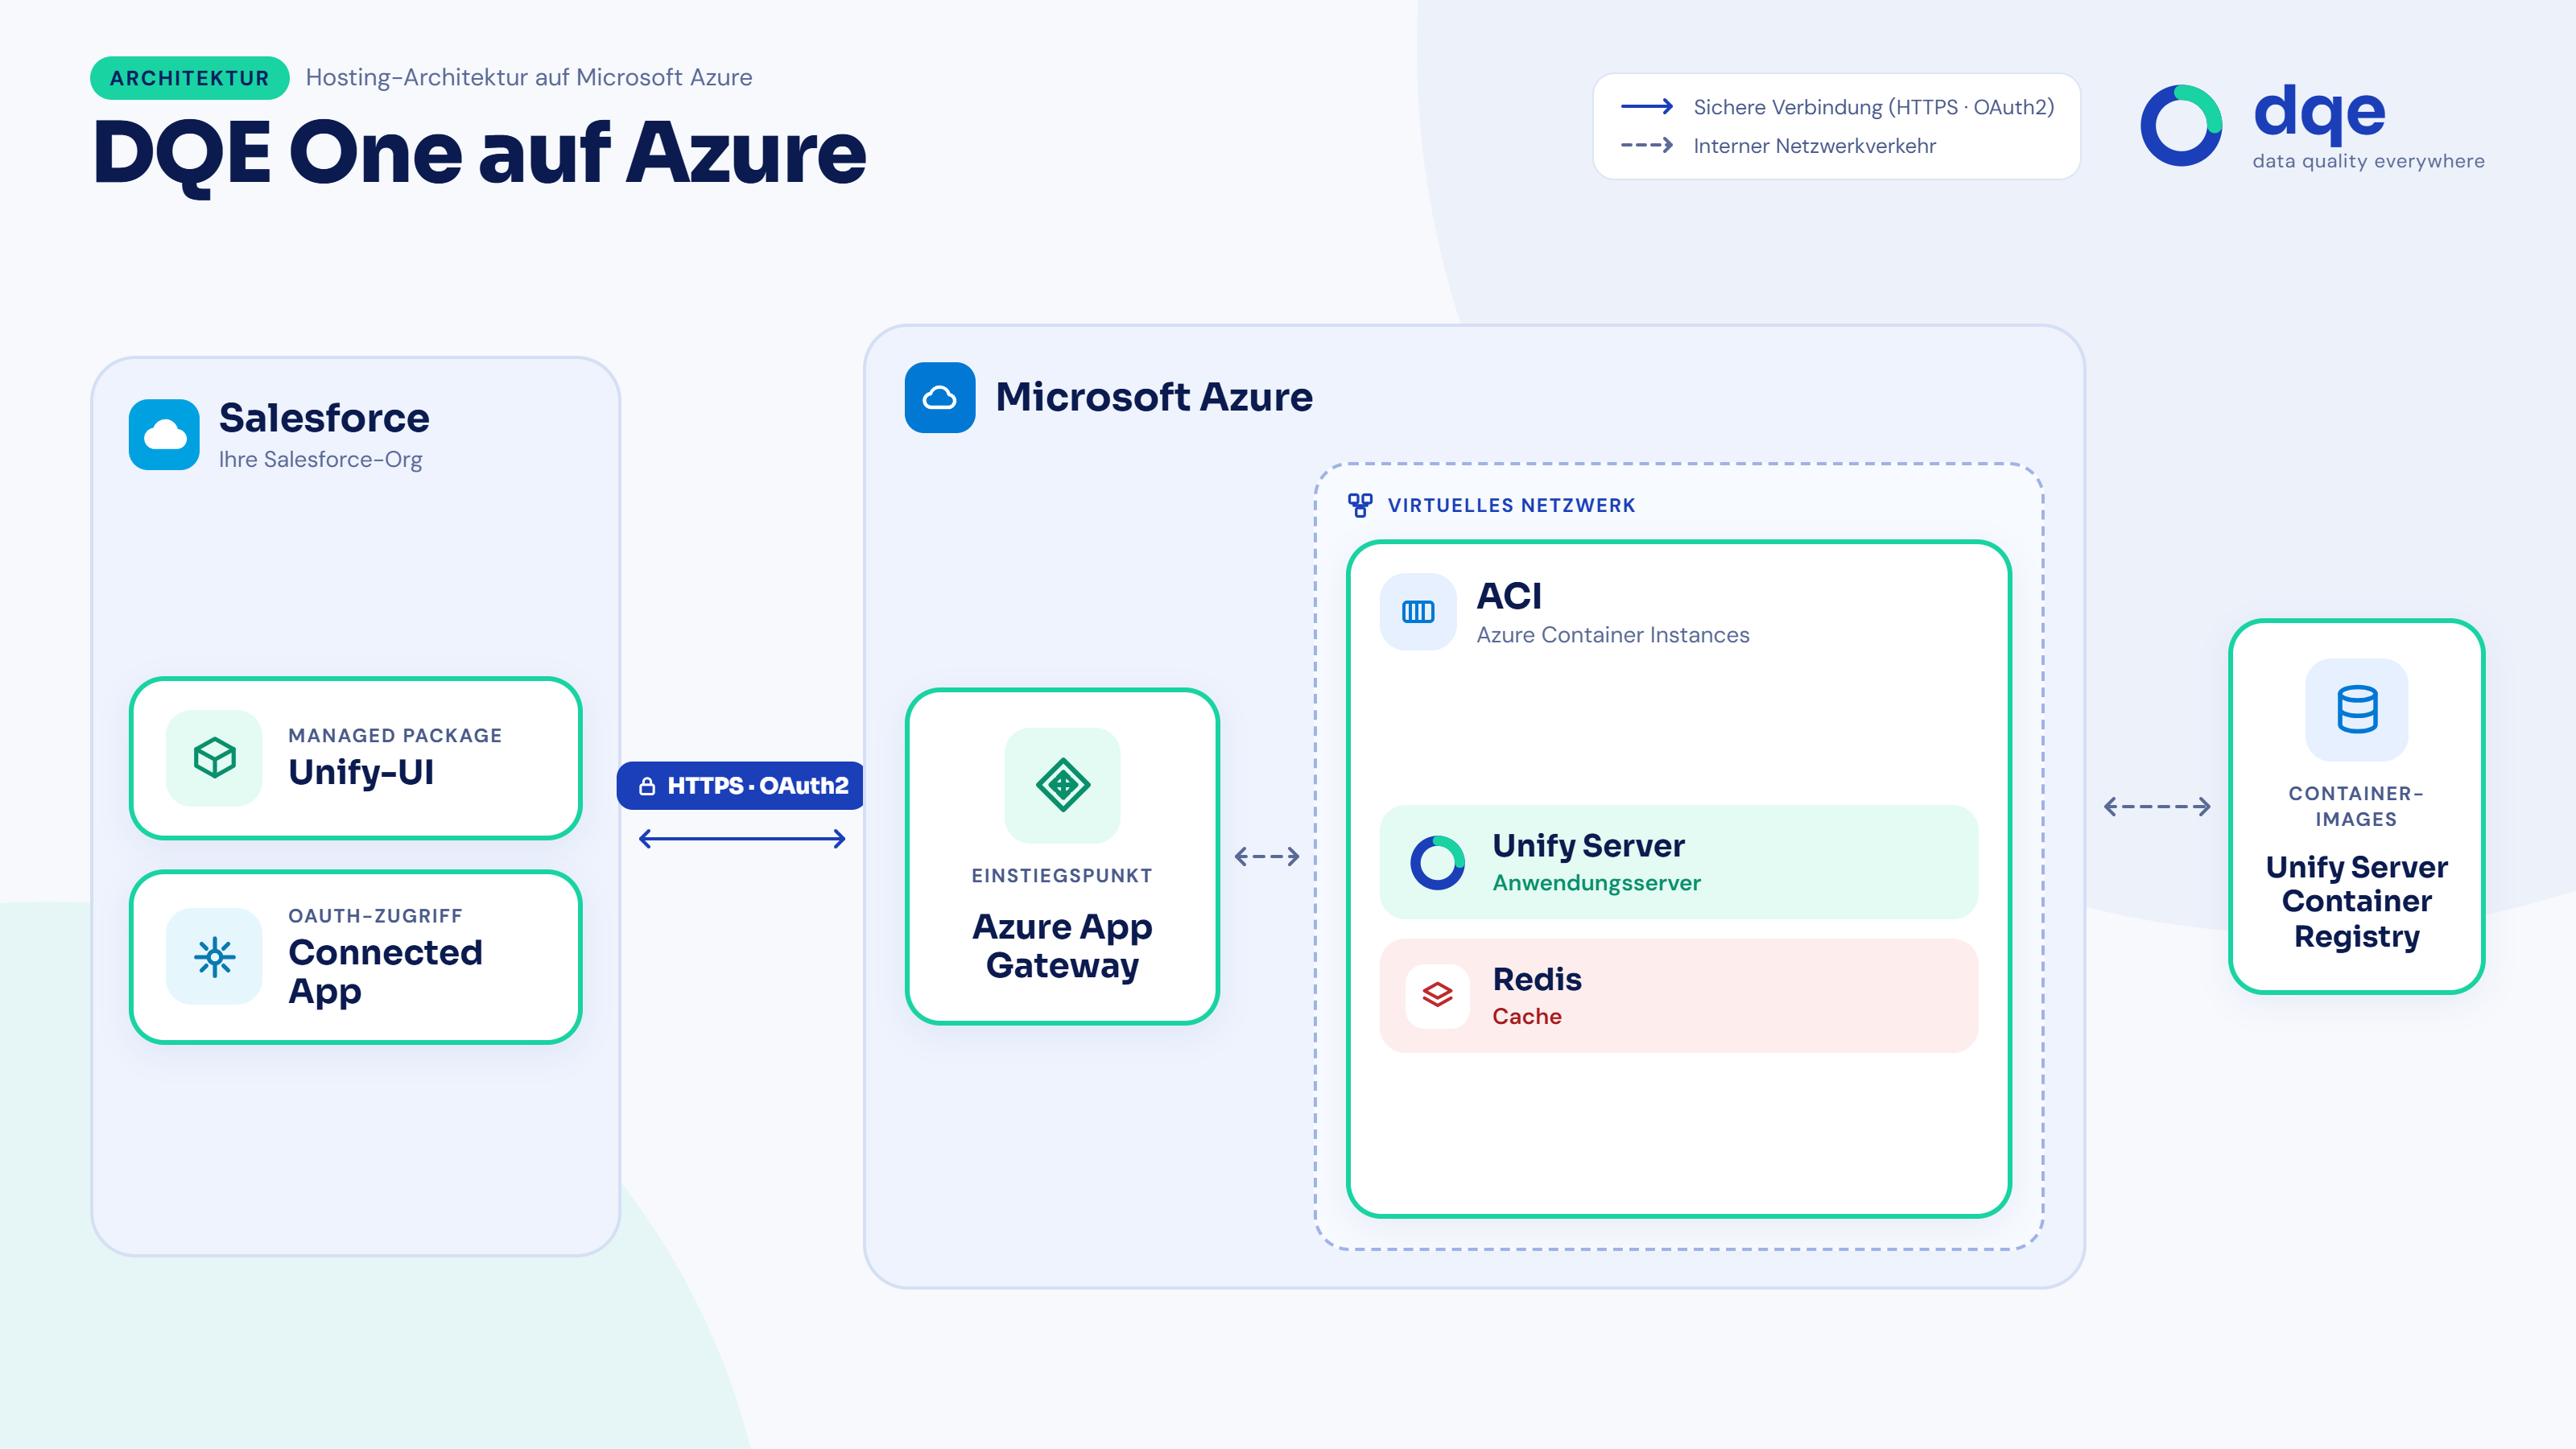Image resolution: width=2576 pixels, height=1449 pixels.
Task: Click the 'DQE One auf Azure' title
Action: 480,154
